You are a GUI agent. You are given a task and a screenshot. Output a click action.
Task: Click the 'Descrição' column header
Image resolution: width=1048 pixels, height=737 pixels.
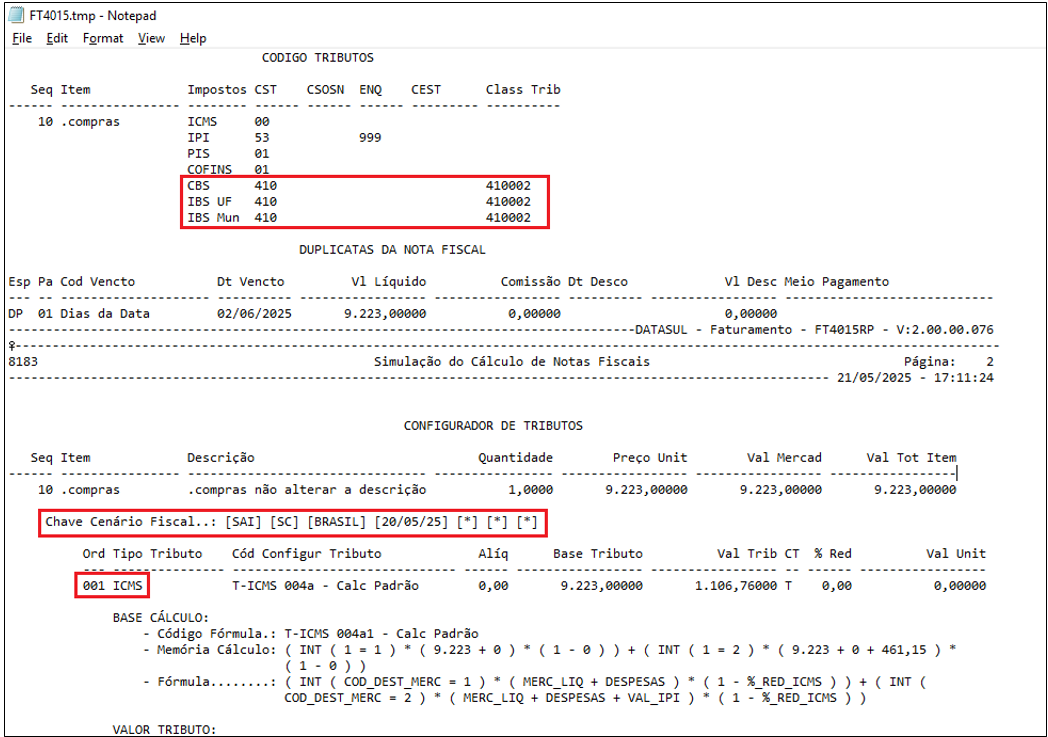221,458
